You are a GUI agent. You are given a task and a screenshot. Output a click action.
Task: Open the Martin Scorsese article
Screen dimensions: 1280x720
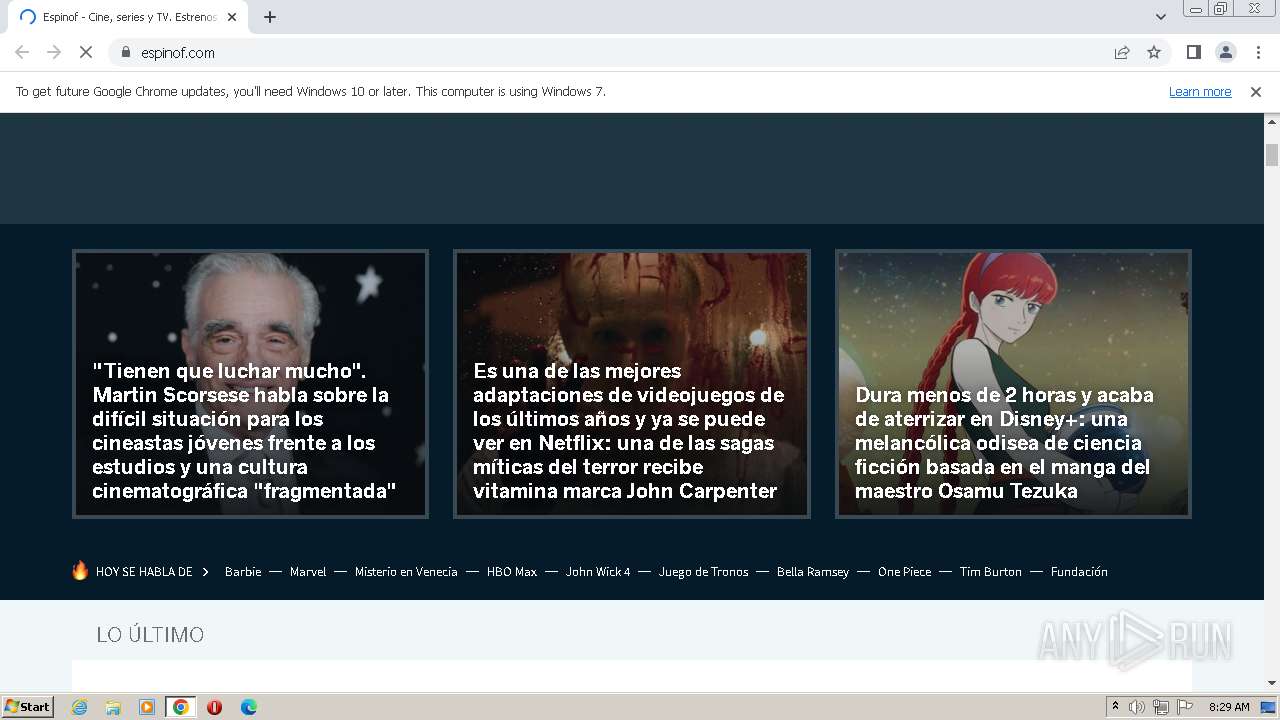coord(250,384)
